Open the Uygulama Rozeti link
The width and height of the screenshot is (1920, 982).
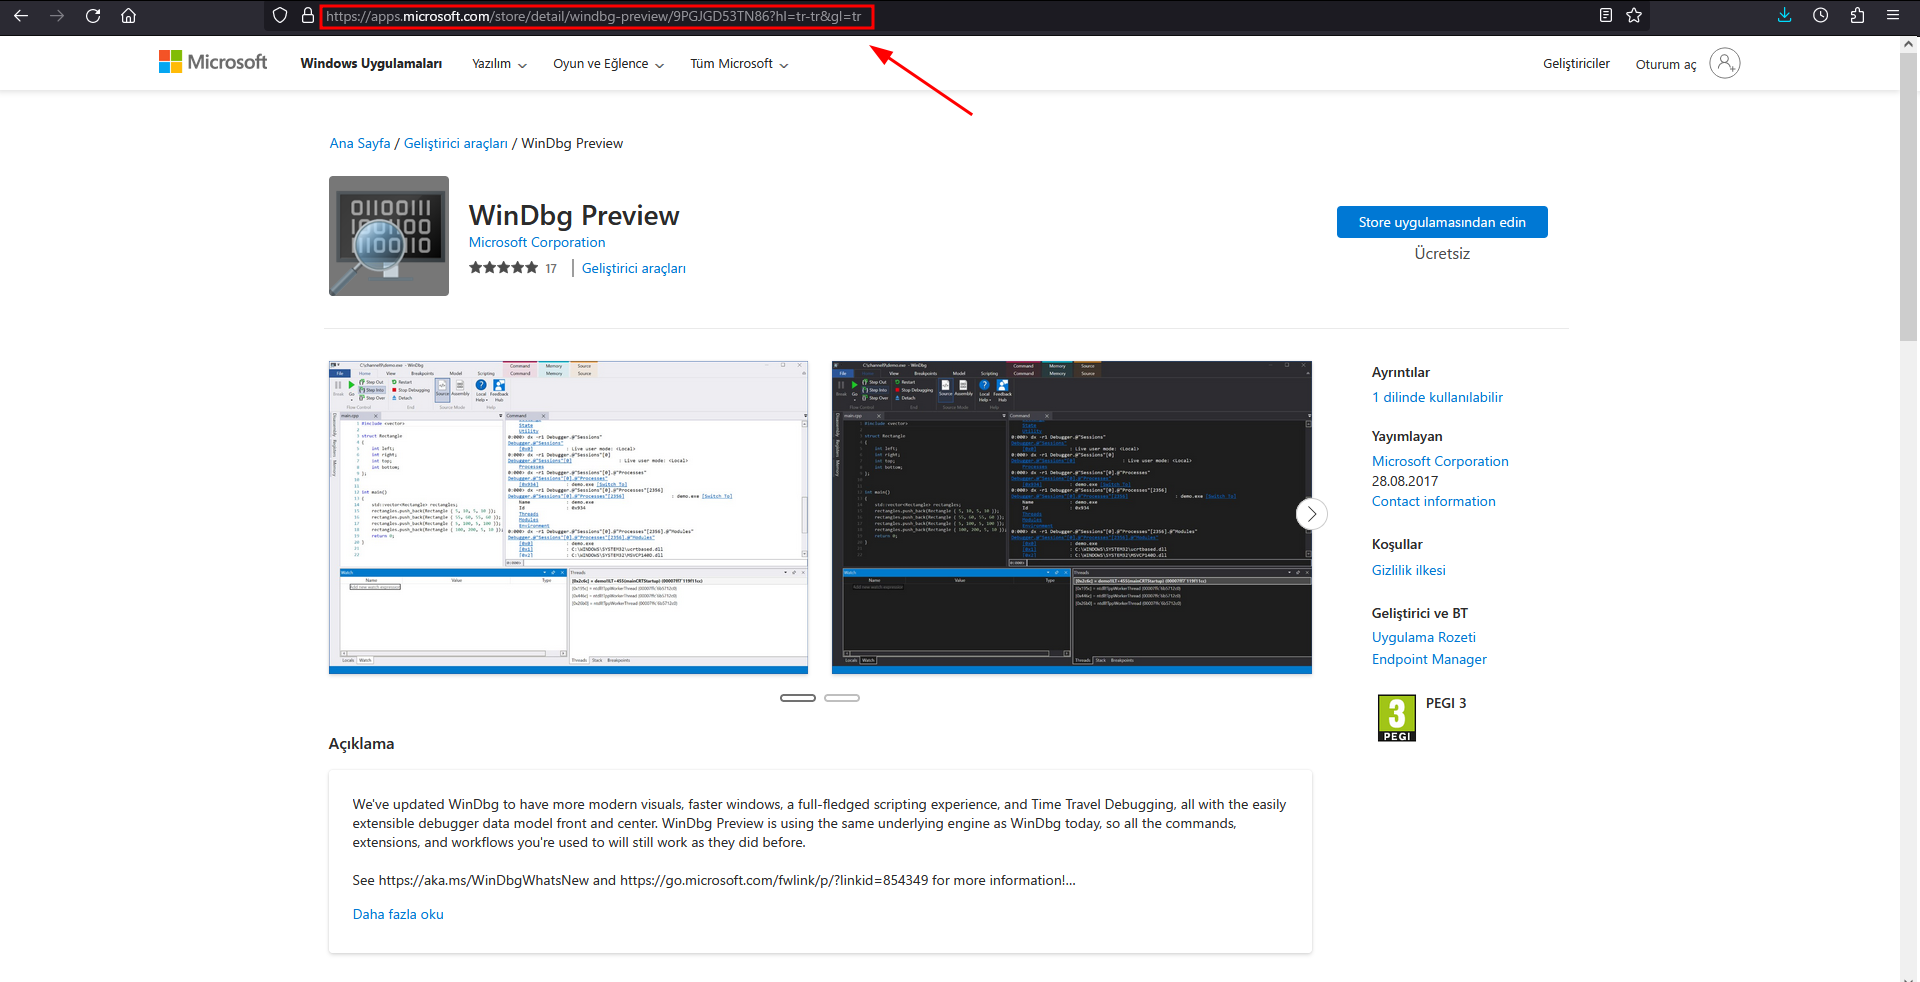click(x=1424, y=637)
